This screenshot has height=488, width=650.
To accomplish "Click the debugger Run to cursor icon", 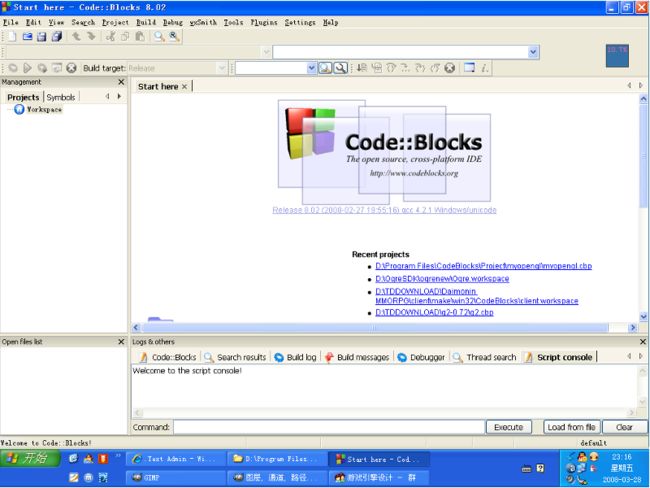I will [x=361, y=68].
